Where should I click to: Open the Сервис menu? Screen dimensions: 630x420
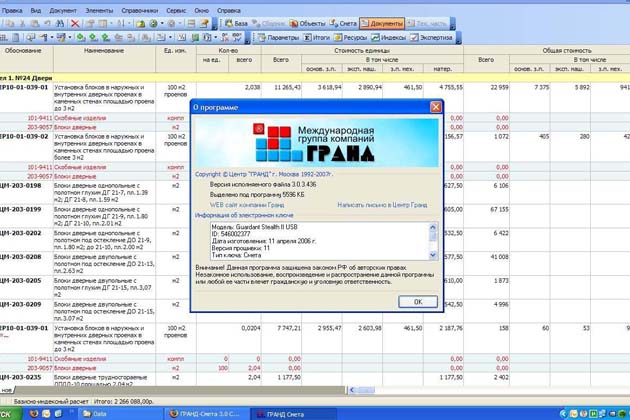175,7
